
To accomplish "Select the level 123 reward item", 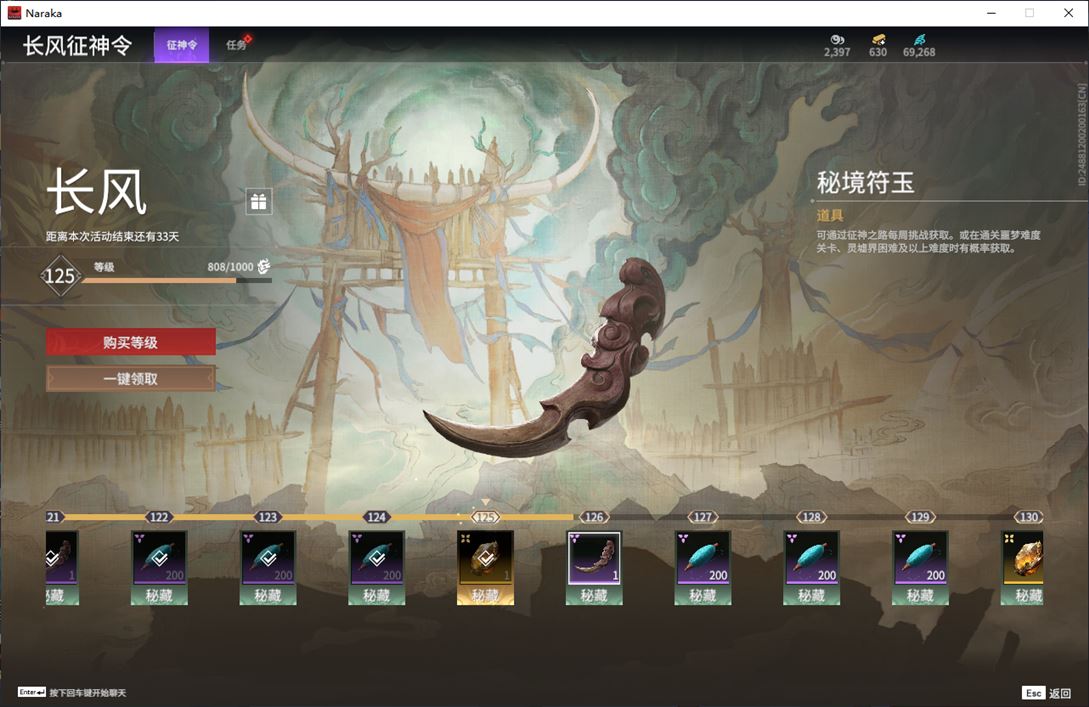I will pos(268,567).
